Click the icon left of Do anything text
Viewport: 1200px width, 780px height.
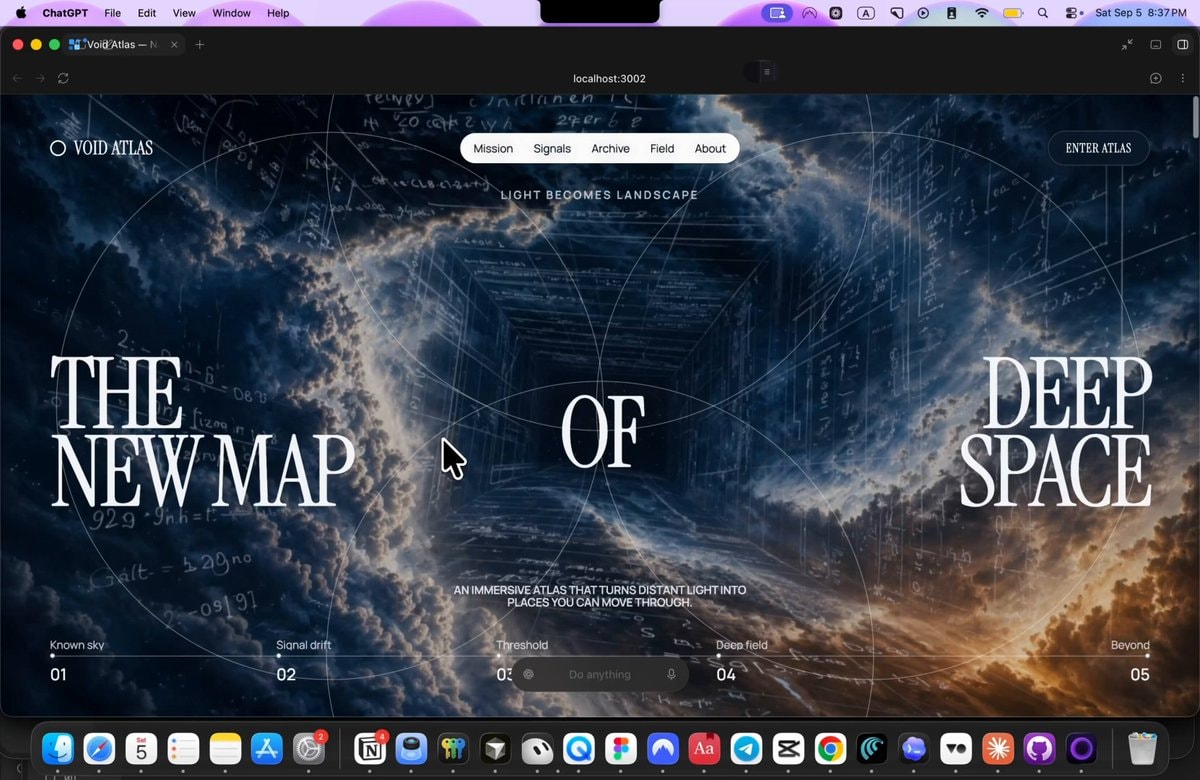coord(529,675)
